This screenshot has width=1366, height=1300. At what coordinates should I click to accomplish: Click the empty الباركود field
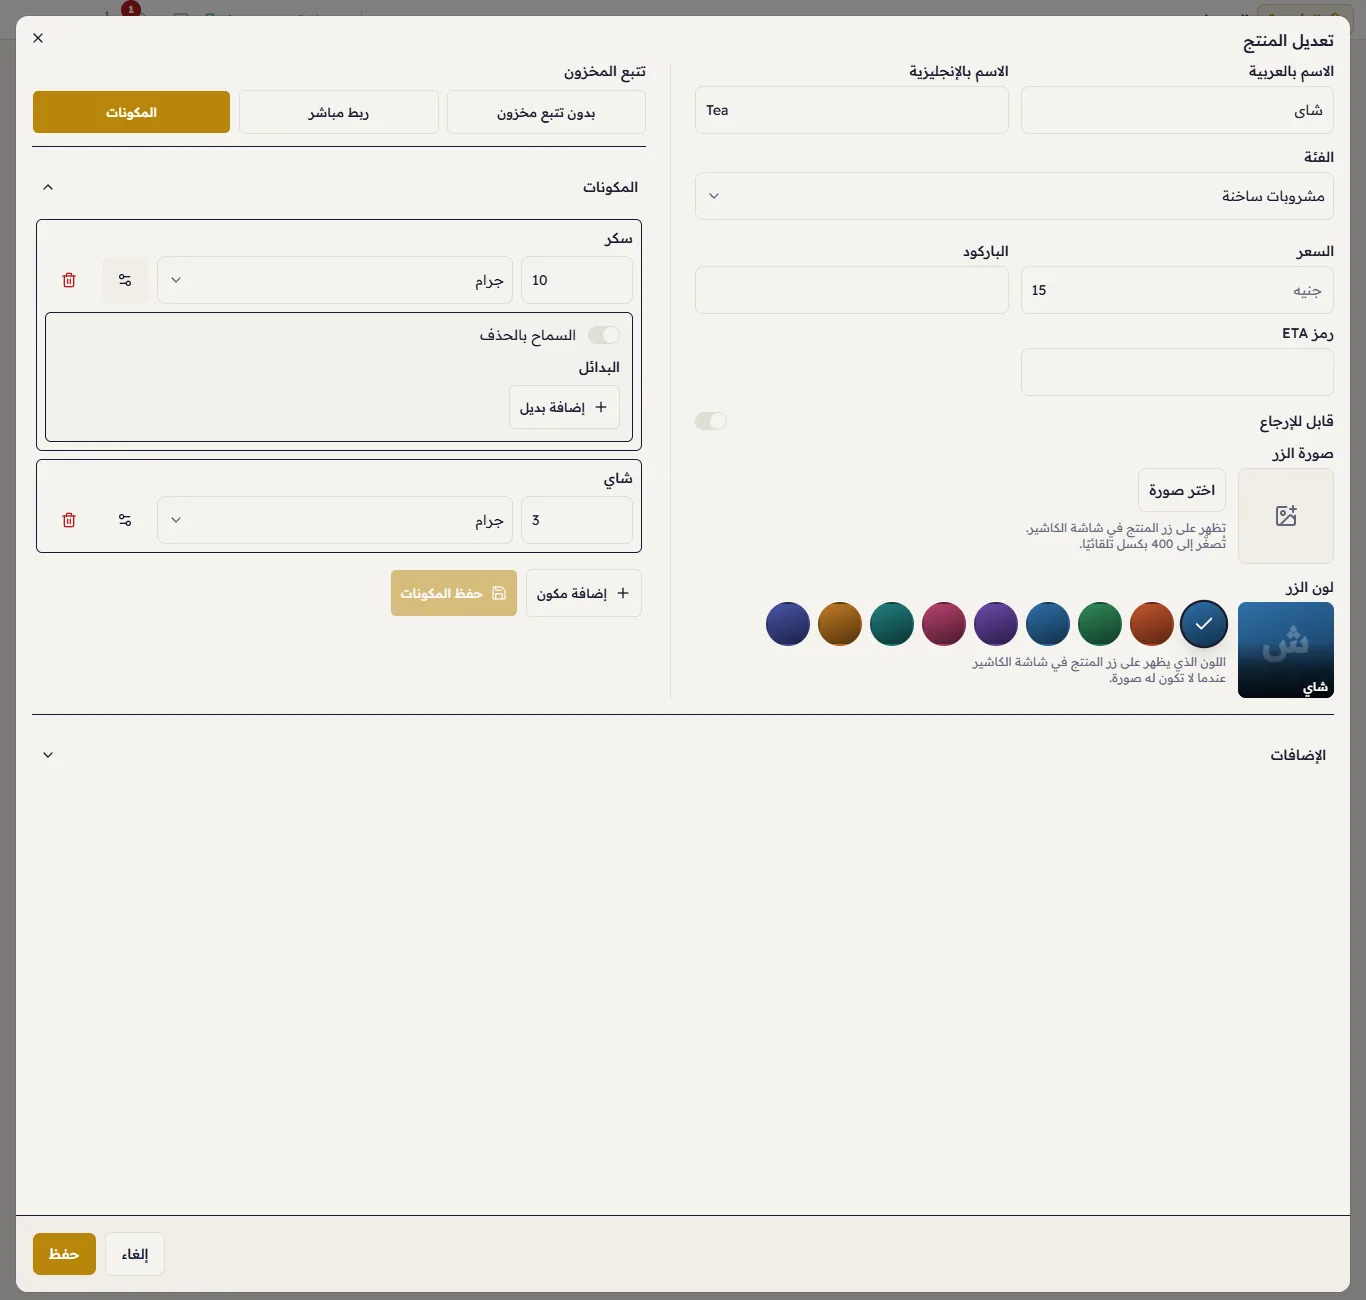[x=852, y=290]
